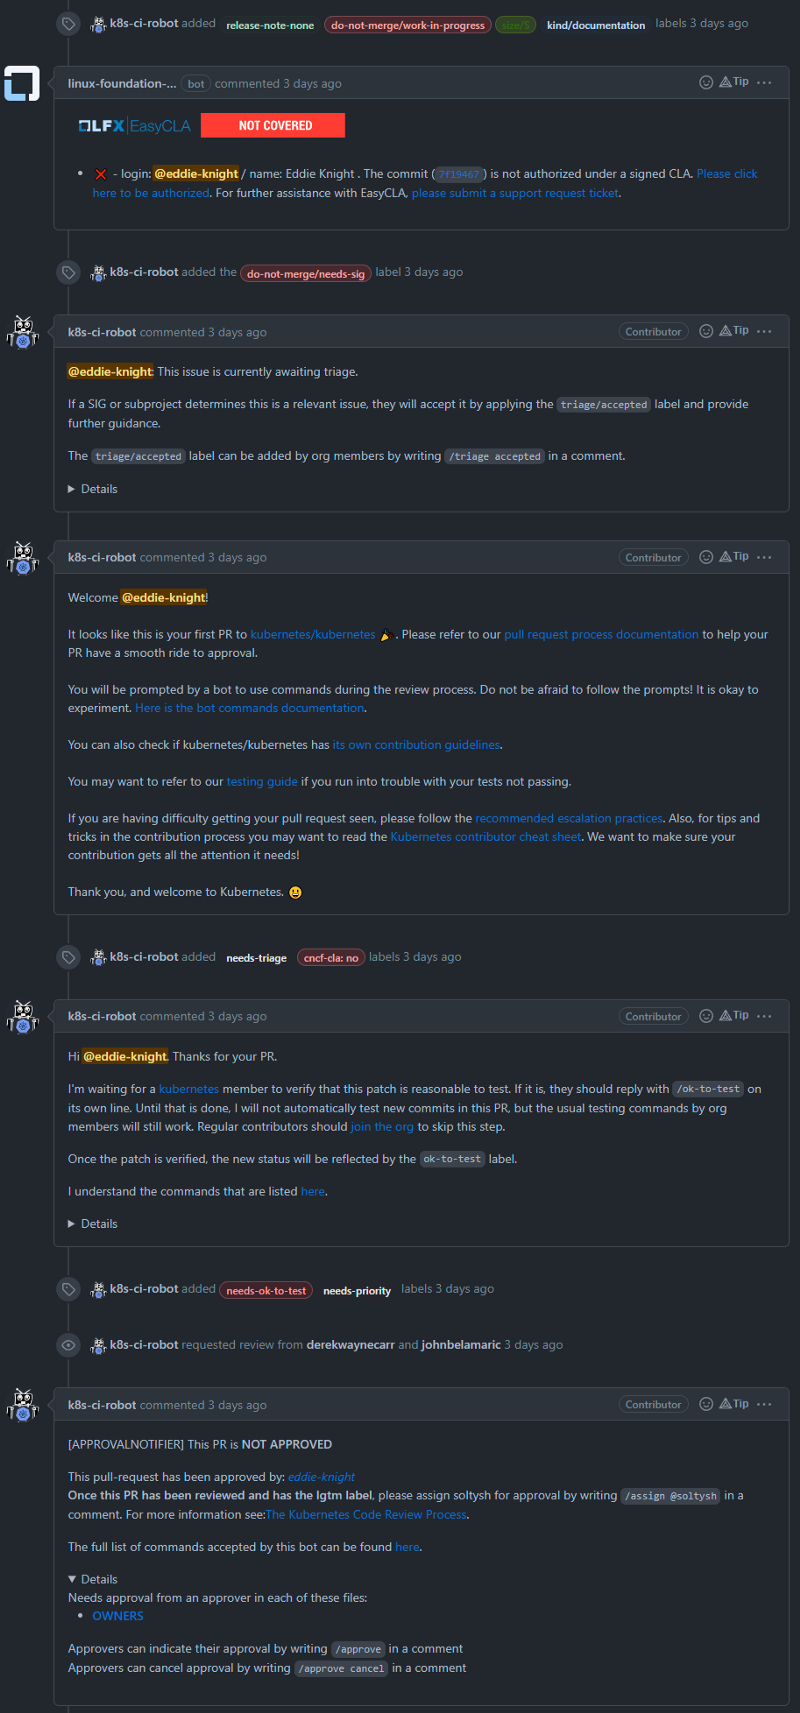Open emoji reaction picker on linux-foundation comment
This screenshot has height=1713, width=800.
706,82
